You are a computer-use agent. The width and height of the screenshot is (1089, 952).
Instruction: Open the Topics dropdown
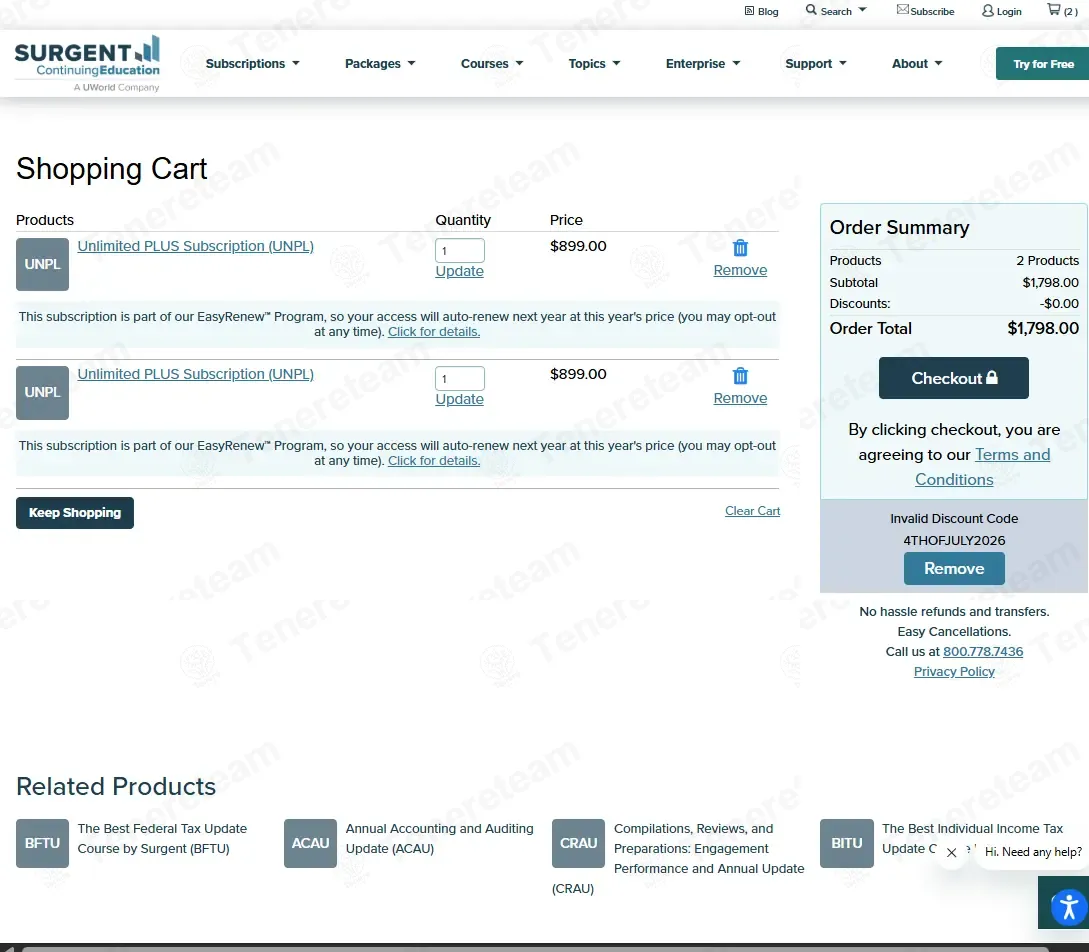(594, 63)
